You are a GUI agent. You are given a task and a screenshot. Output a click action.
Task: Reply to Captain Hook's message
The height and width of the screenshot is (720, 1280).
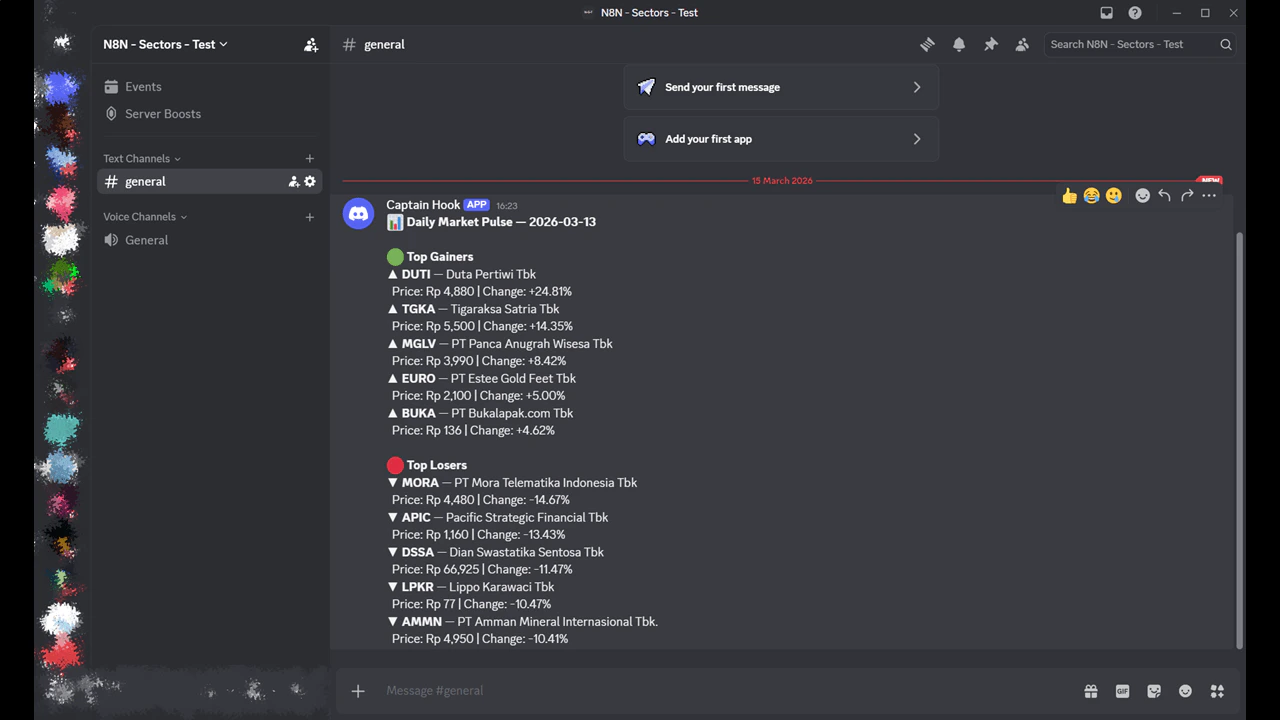pos(1164,195)
